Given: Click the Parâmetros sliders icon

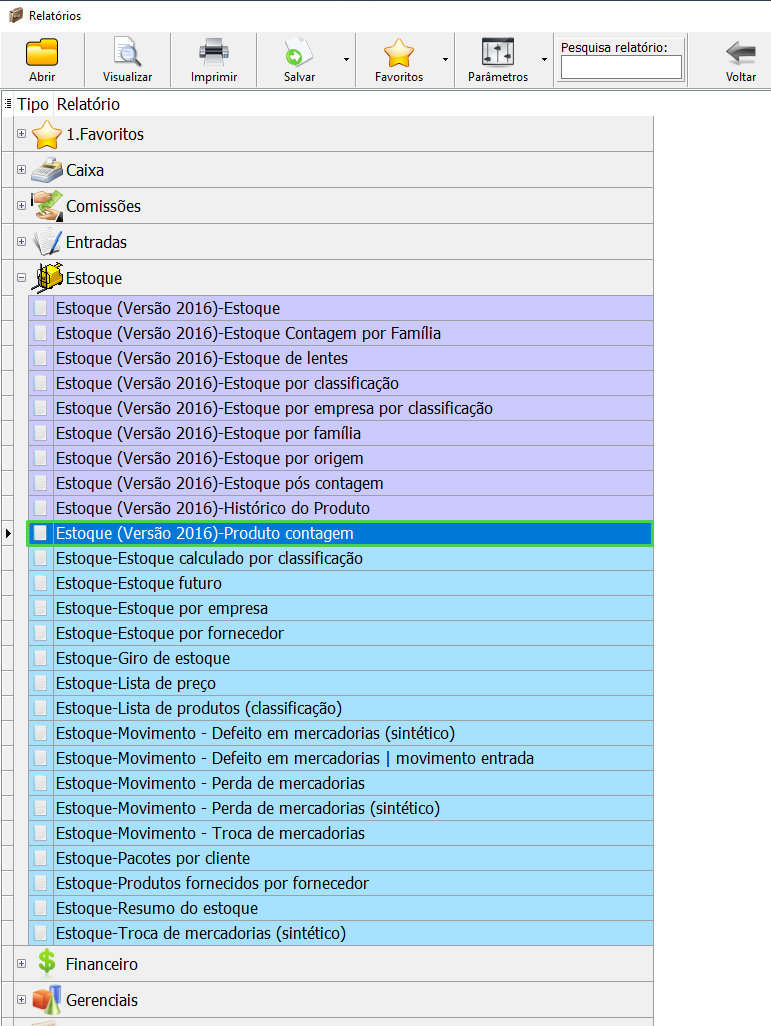Looking at the screenshot, I should tap(497, 52).
